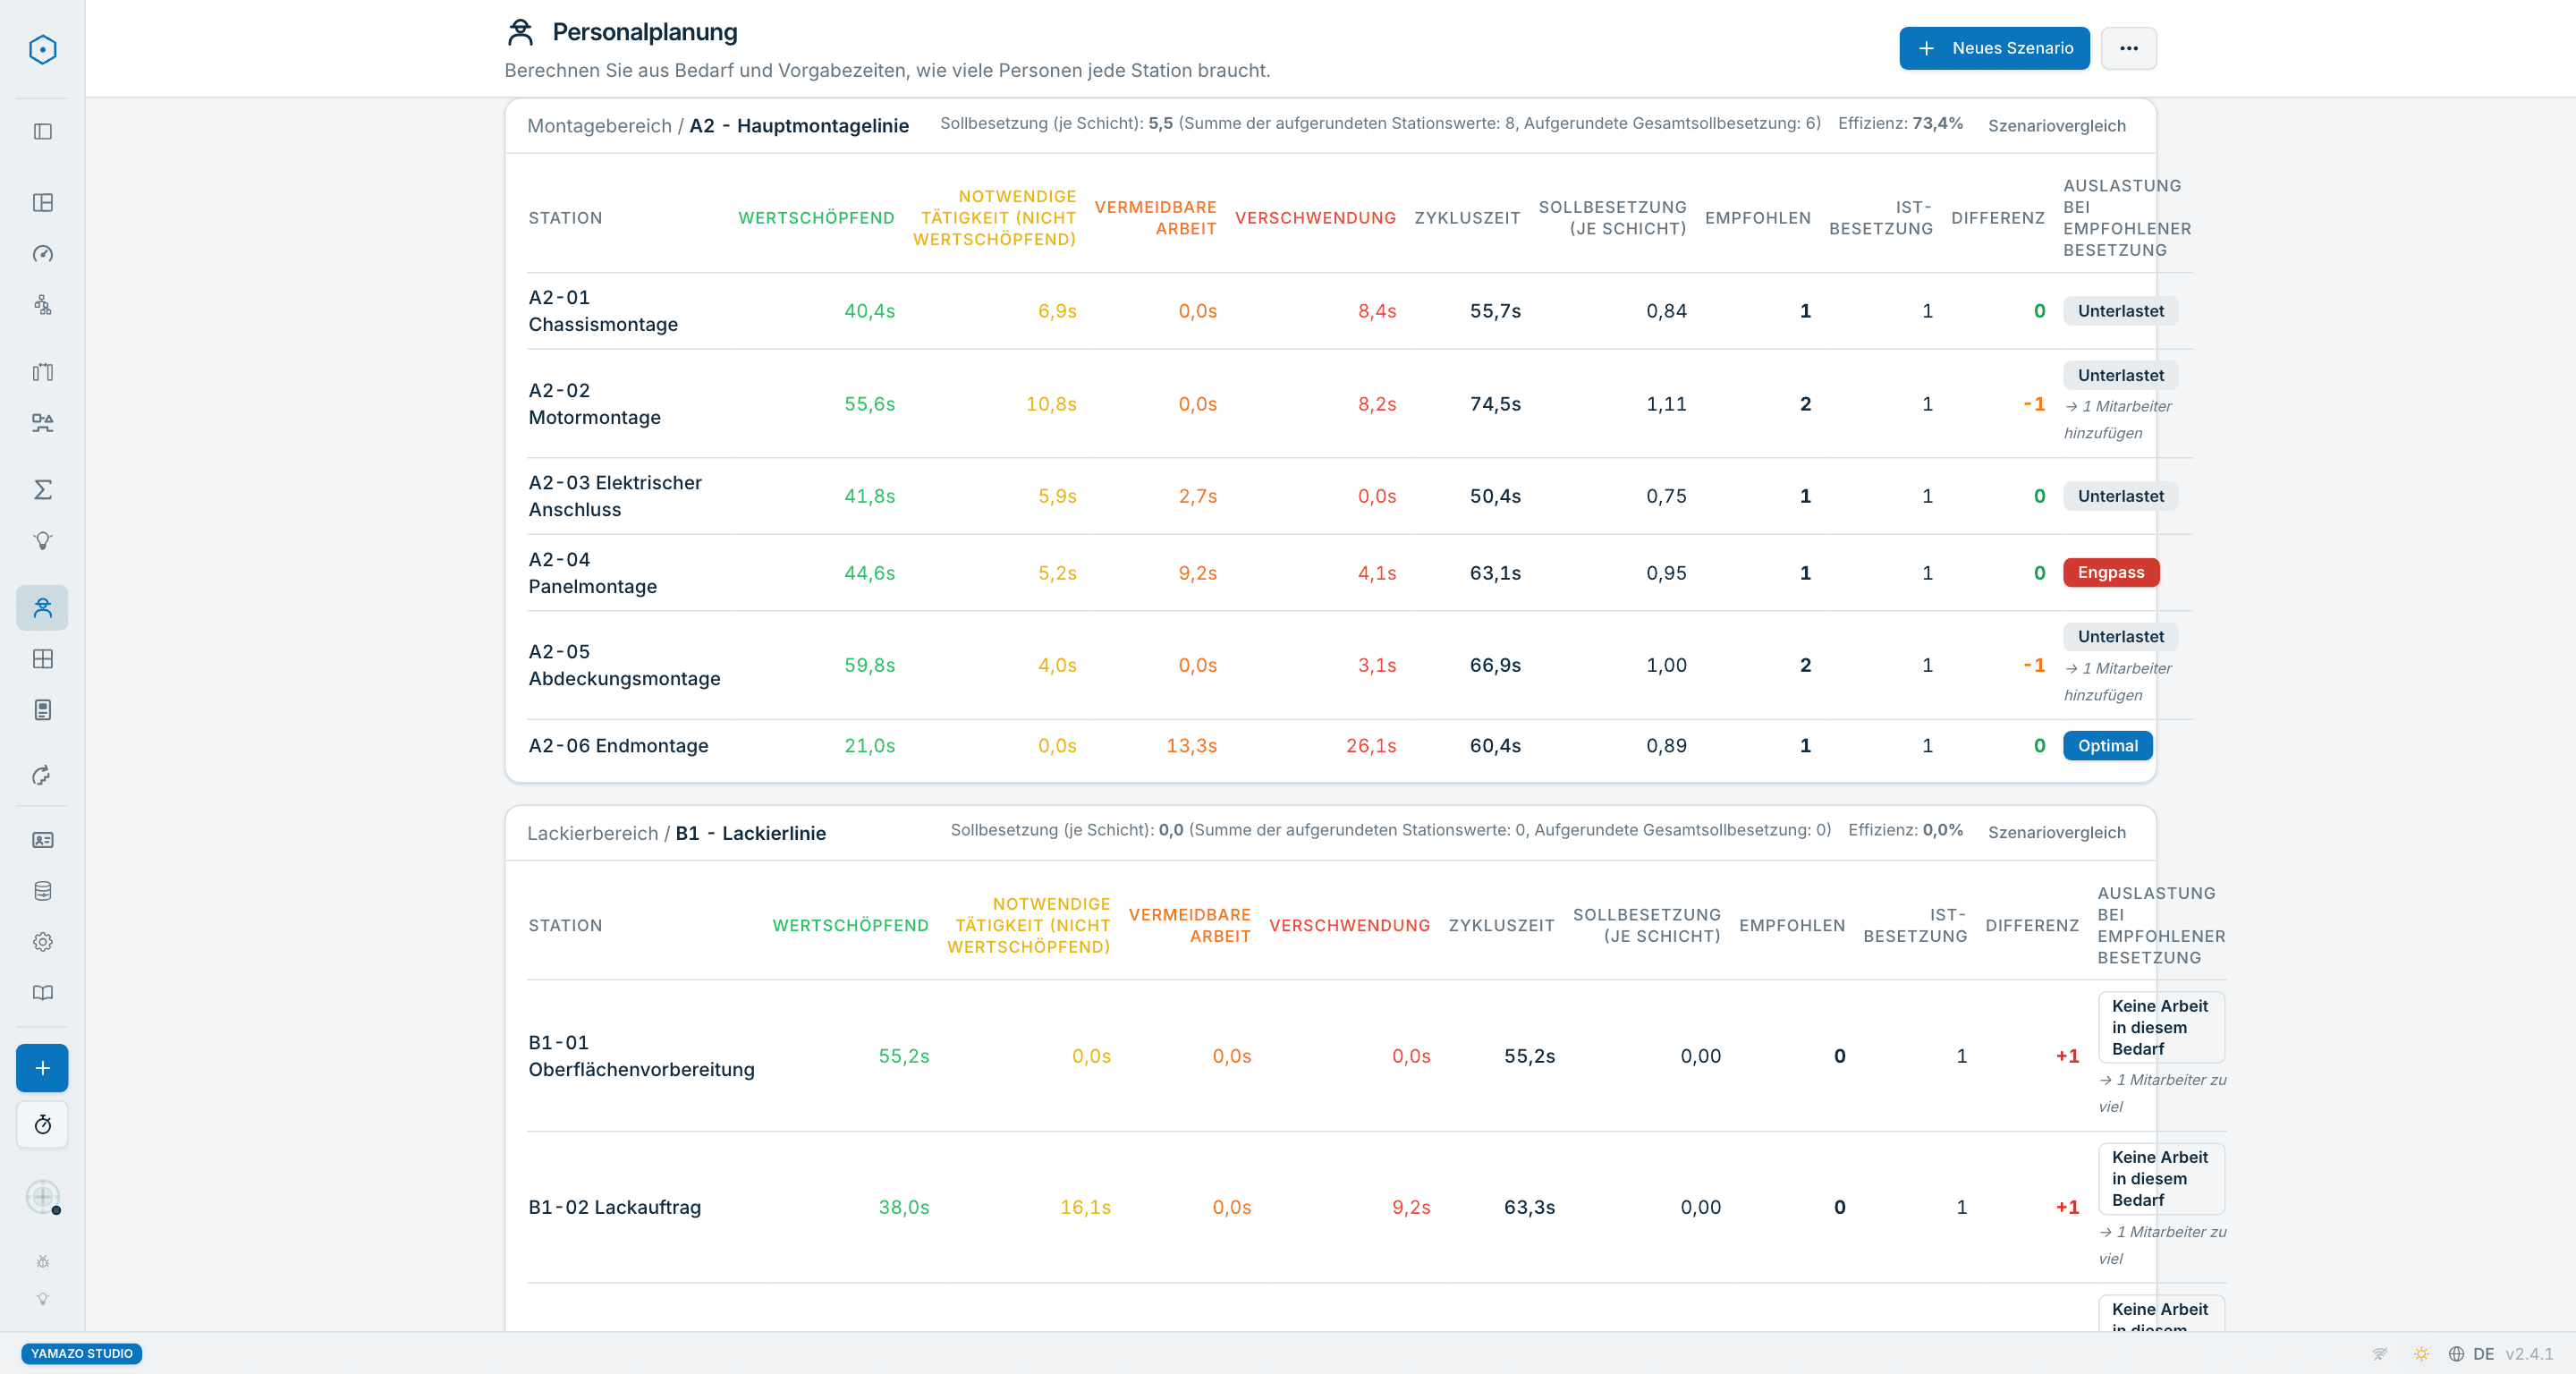Click the Engpass badge for A2-04 Panelmontage

pyautogui.click(x=2110, y=572)
